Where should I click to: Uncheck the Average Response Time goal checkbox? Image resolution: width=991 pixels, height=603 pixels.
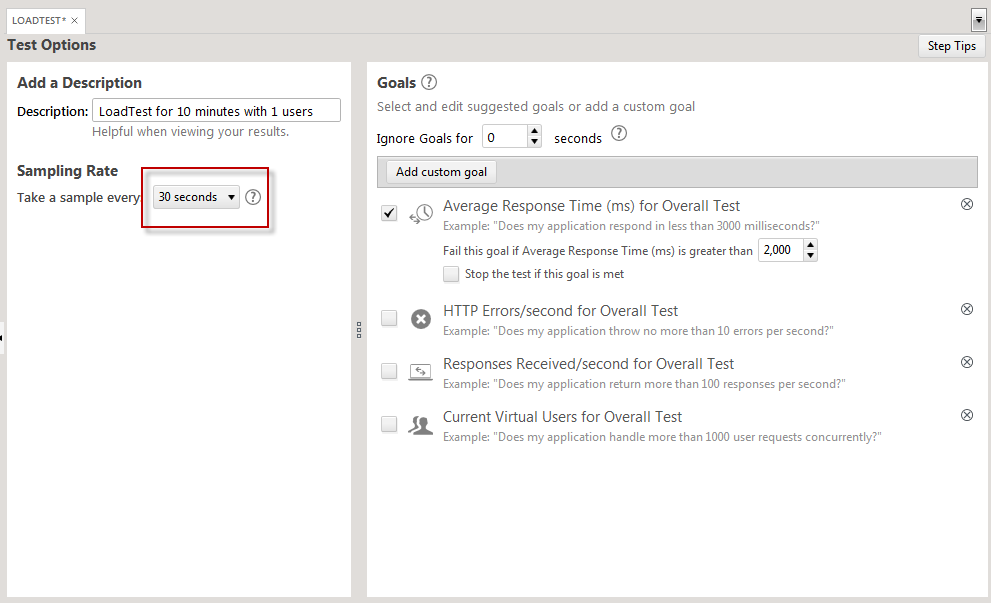coord(389,213)
